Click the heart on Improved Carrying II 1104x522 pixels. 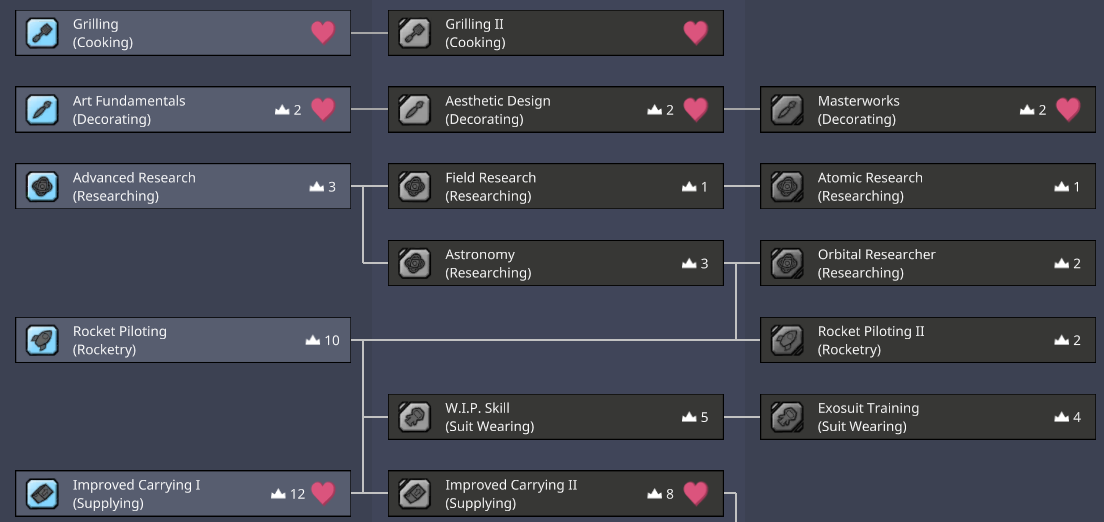pos(695,493)
